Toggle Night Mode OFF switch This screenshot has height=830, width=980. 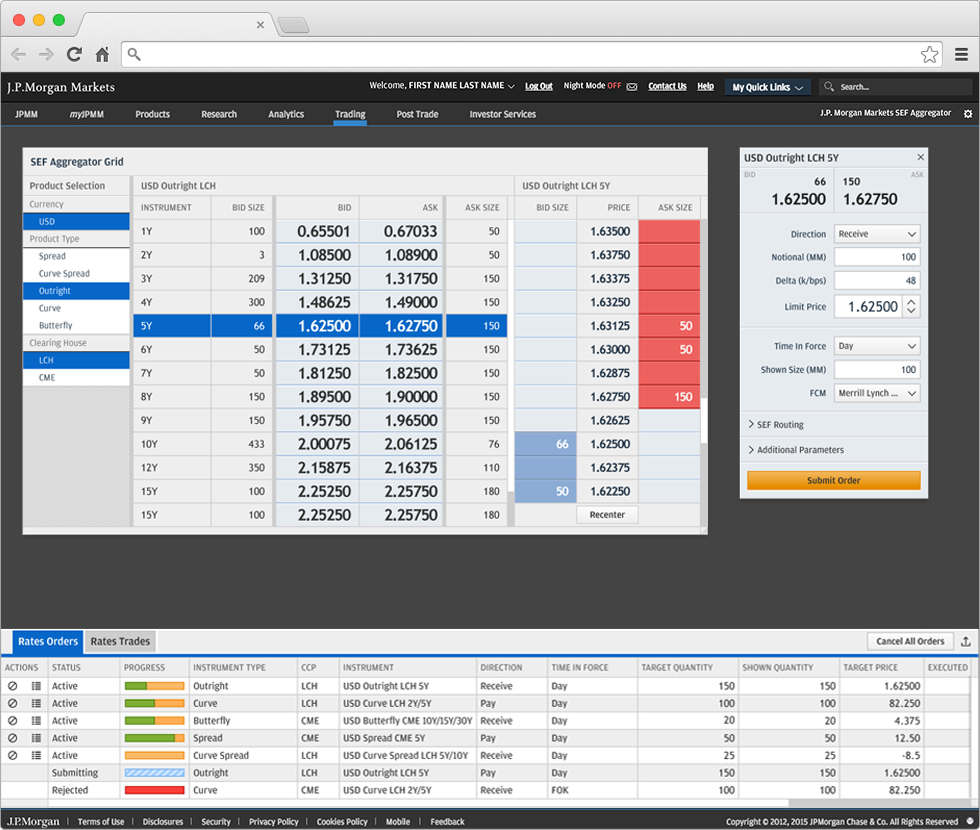pyautogui.click(x=614, y=86)
